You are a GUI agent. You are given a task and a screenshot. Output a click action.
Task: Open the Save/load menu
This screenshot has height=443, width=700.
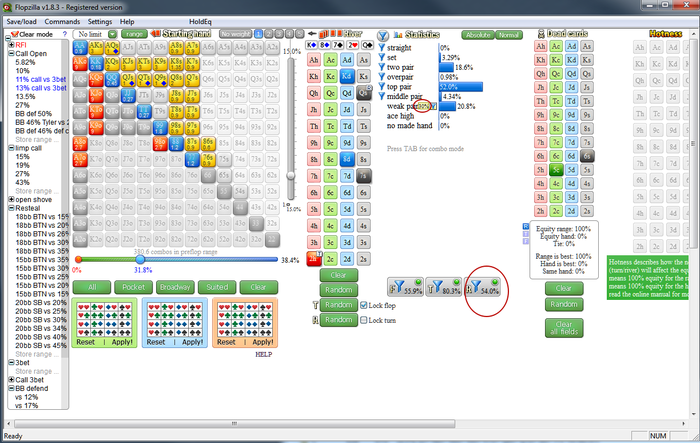[21, 21]
